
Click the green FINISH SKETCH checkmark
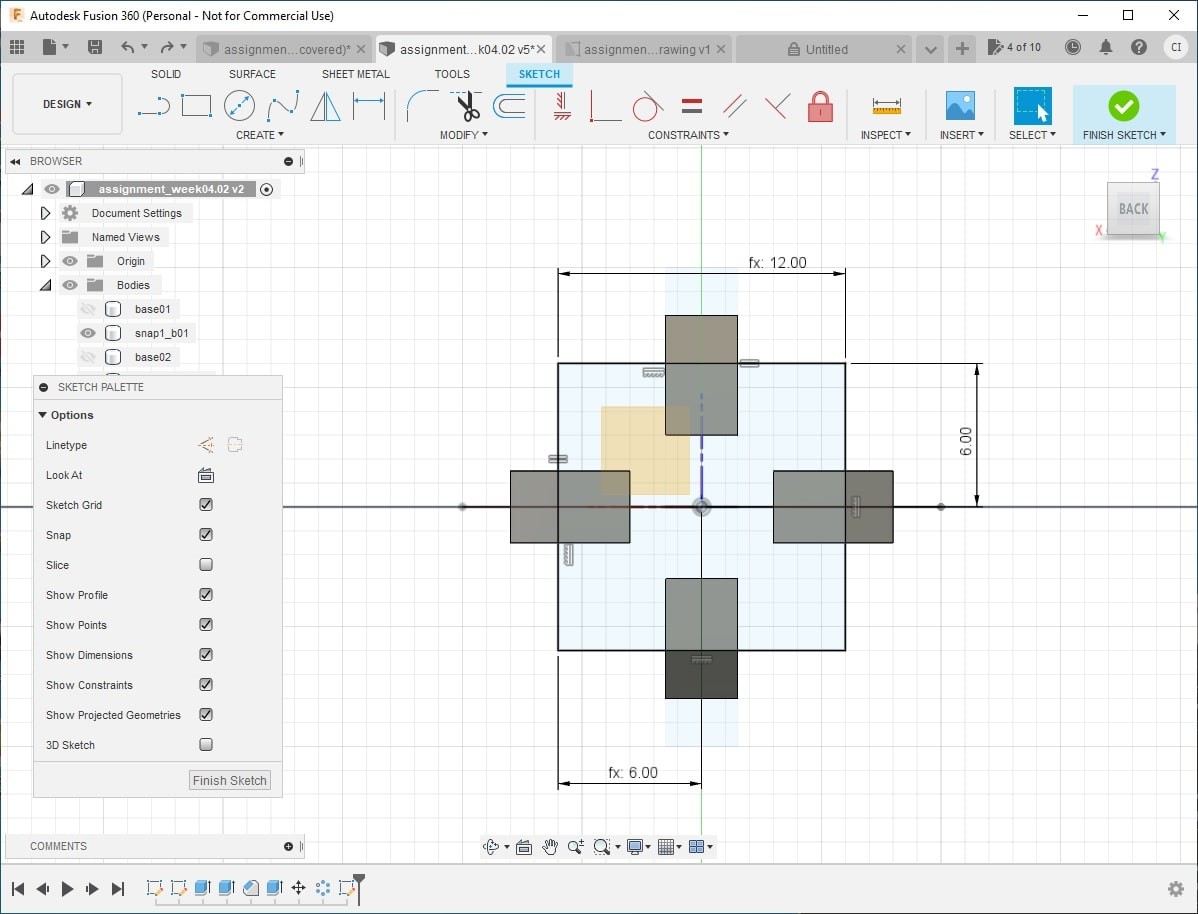[x=1123, y=106]
